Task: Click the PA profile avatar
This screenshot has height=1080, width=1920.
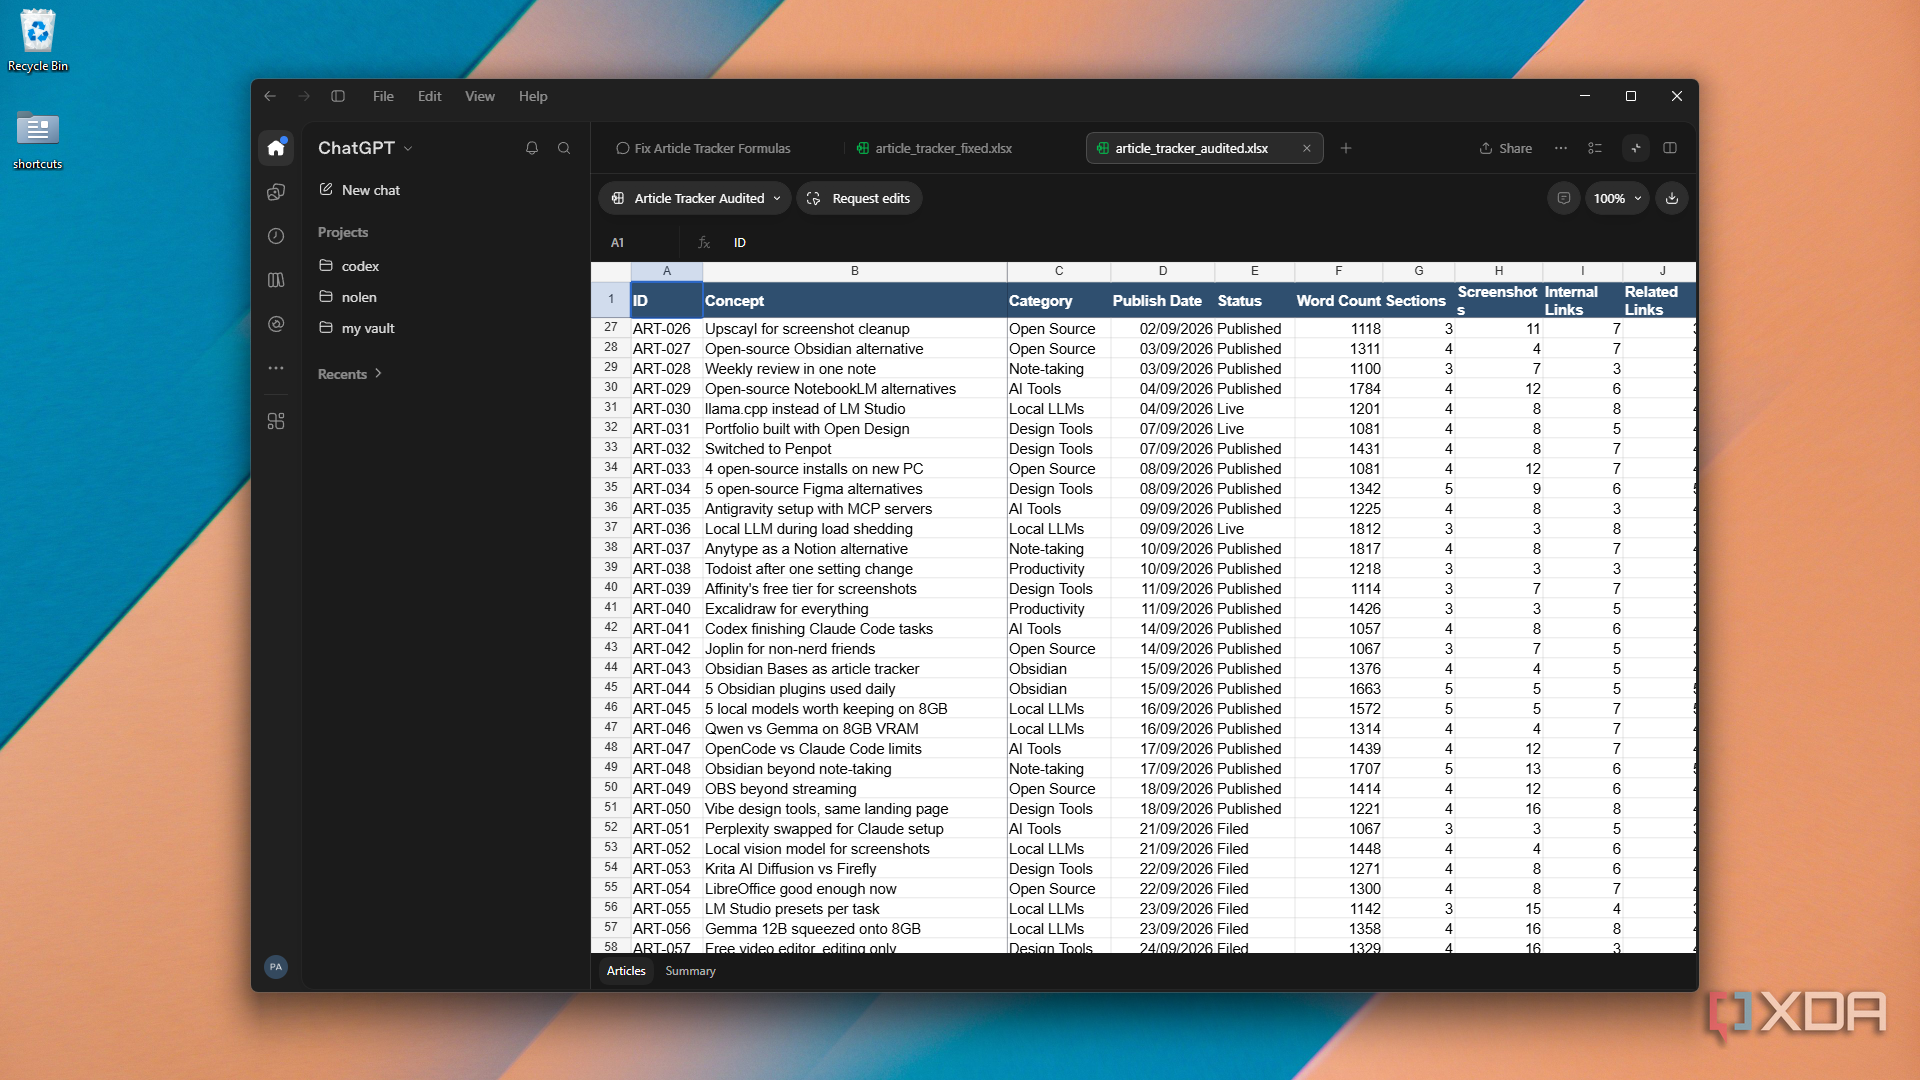Action: pyautogui.click(x=276, y=967)
